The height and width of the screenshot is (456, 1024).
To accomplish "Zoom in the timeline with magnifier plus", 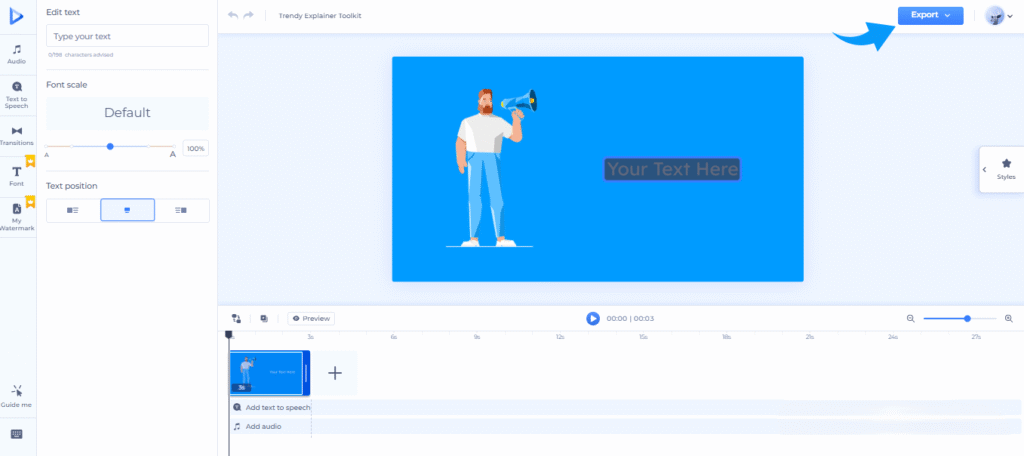I will coord(1008,318).
